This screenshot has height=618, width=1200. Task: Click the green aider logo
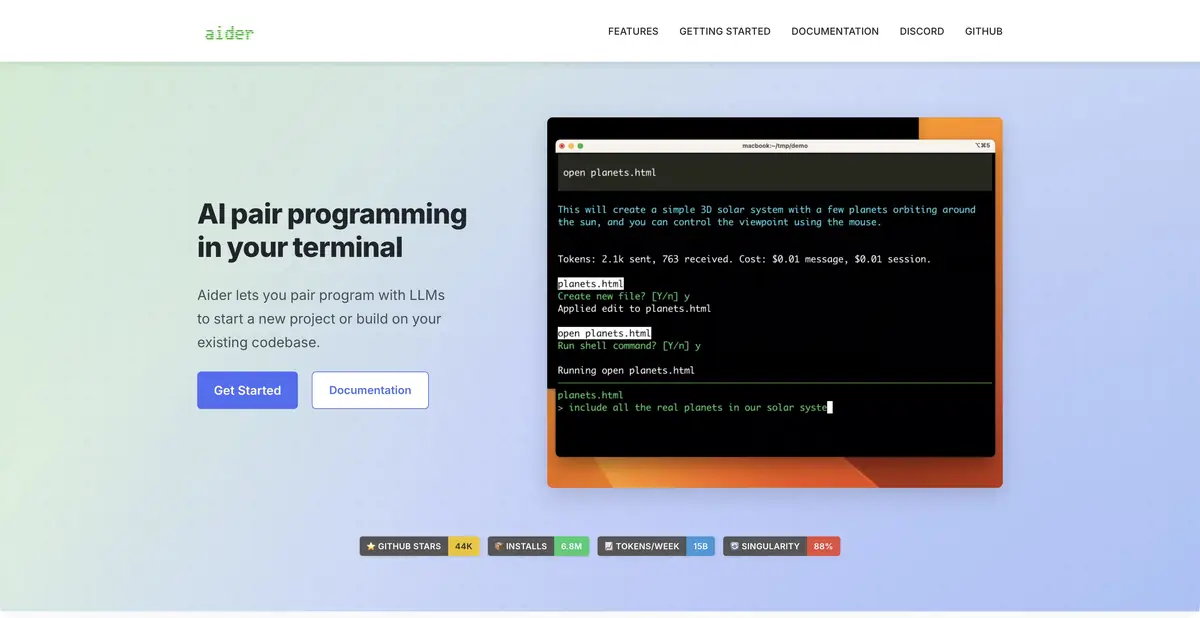[x=229, y=32]
